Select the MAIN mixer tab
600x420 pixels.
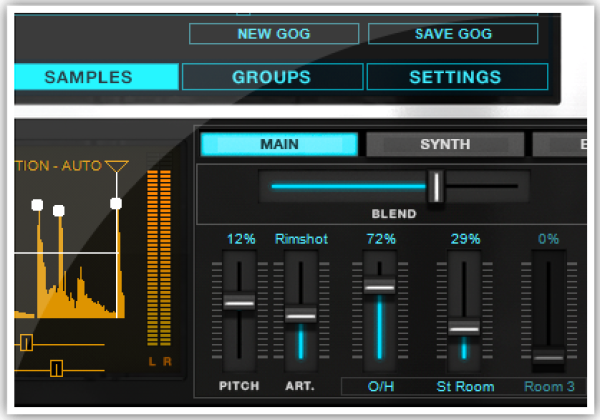click(x=279, y=144)
